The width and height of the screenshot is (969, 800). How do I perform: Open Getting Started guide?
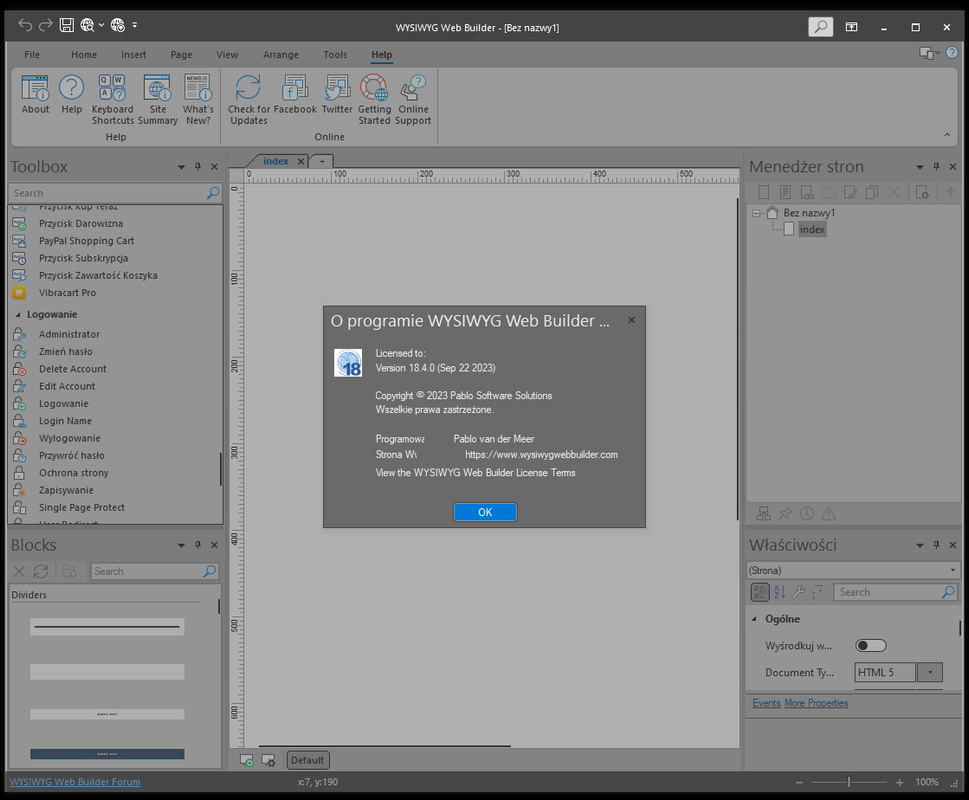(x=374, y=99)
